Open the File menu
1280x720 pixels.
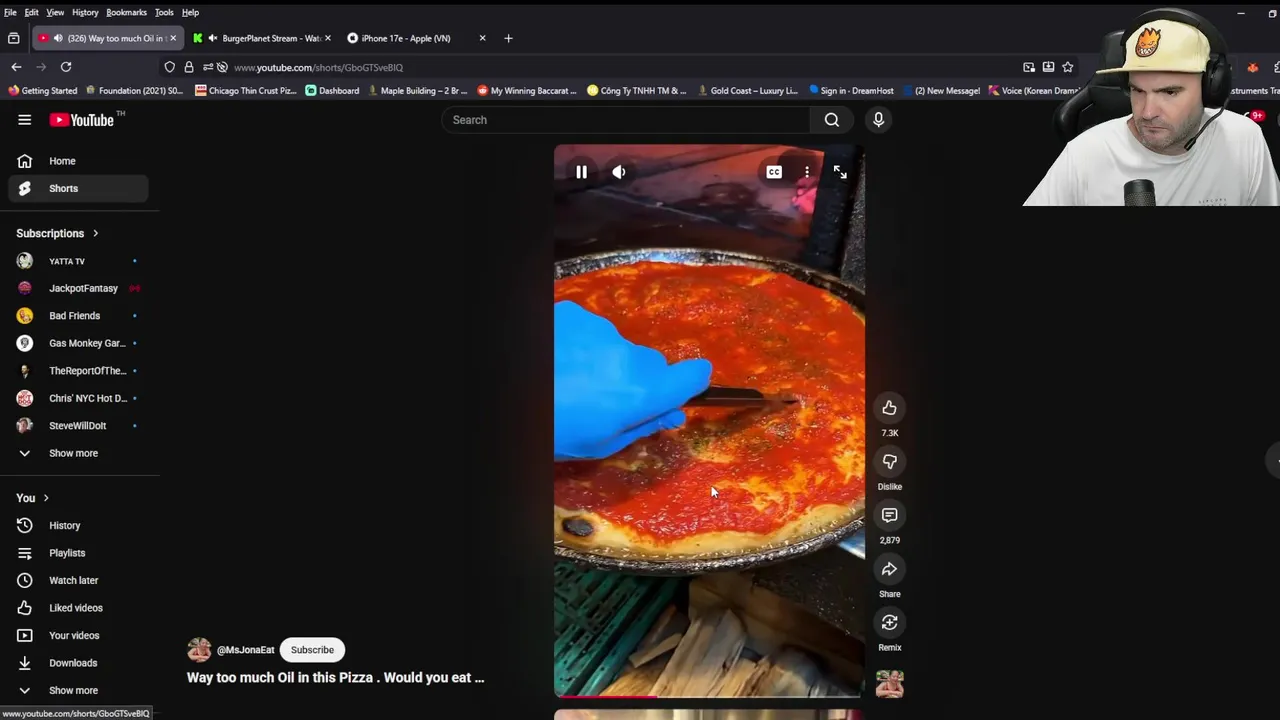[10, 12]
